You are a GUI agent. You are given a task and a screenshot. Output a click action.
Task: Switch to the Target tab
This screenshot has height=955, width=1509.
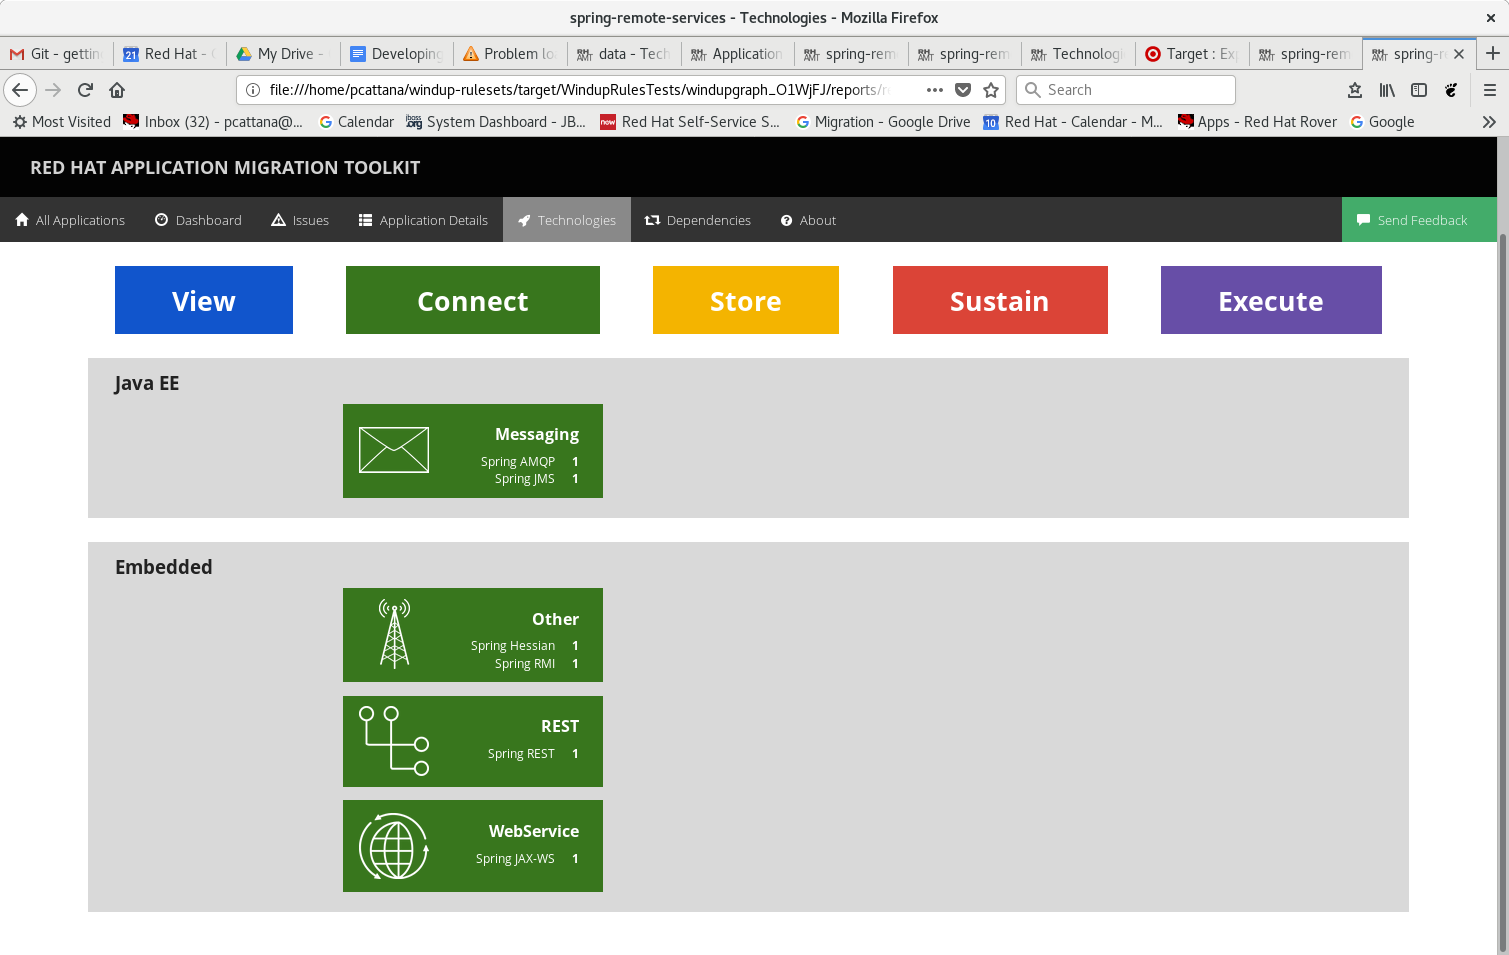[x=1192, y=54]
